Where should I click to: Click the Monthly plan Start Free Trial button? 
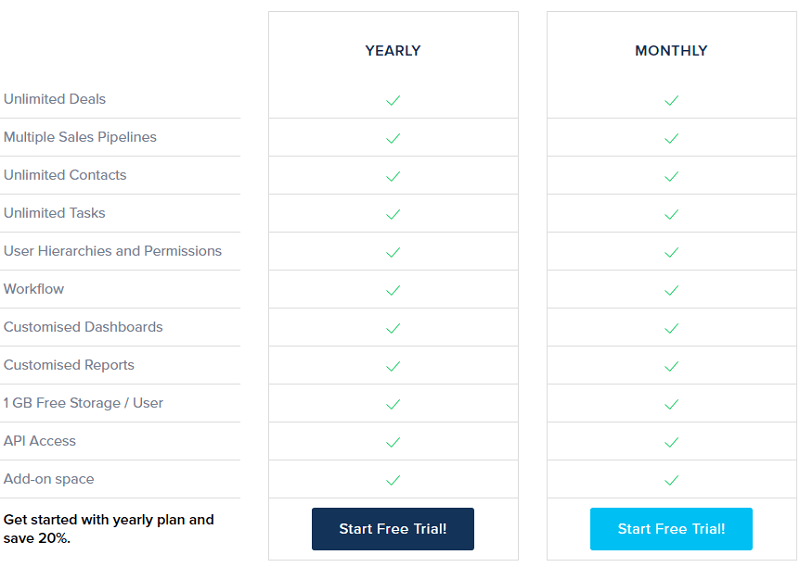[x=671, y=529]
